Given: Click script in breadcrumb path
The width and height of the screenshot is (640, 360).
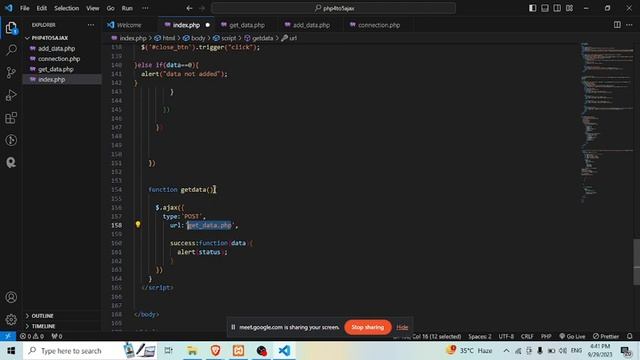Looking at the screenshot, I should click(x=229, y=38).
